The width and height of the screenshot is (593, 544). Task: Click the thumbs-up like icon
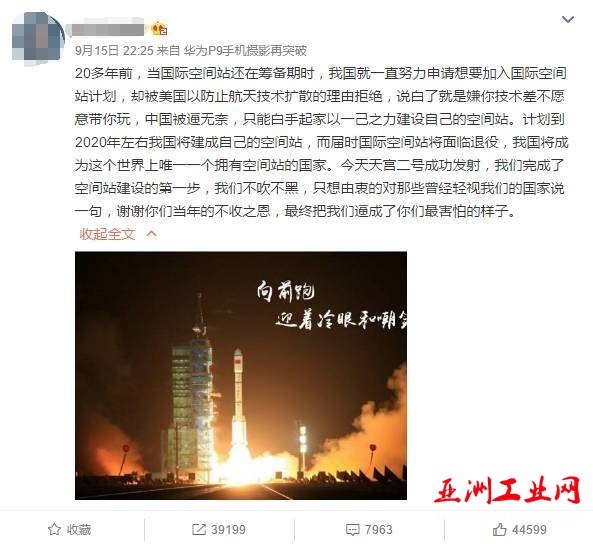pos(499,529)
